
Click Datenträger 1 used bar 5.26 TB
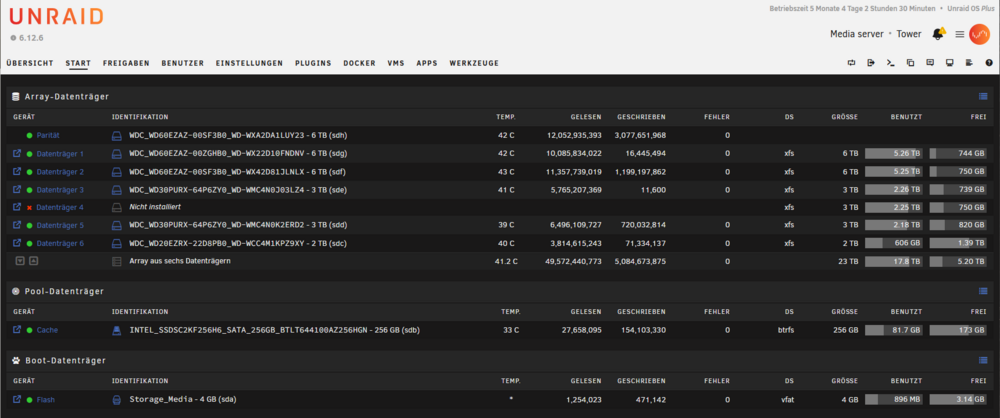893,154
